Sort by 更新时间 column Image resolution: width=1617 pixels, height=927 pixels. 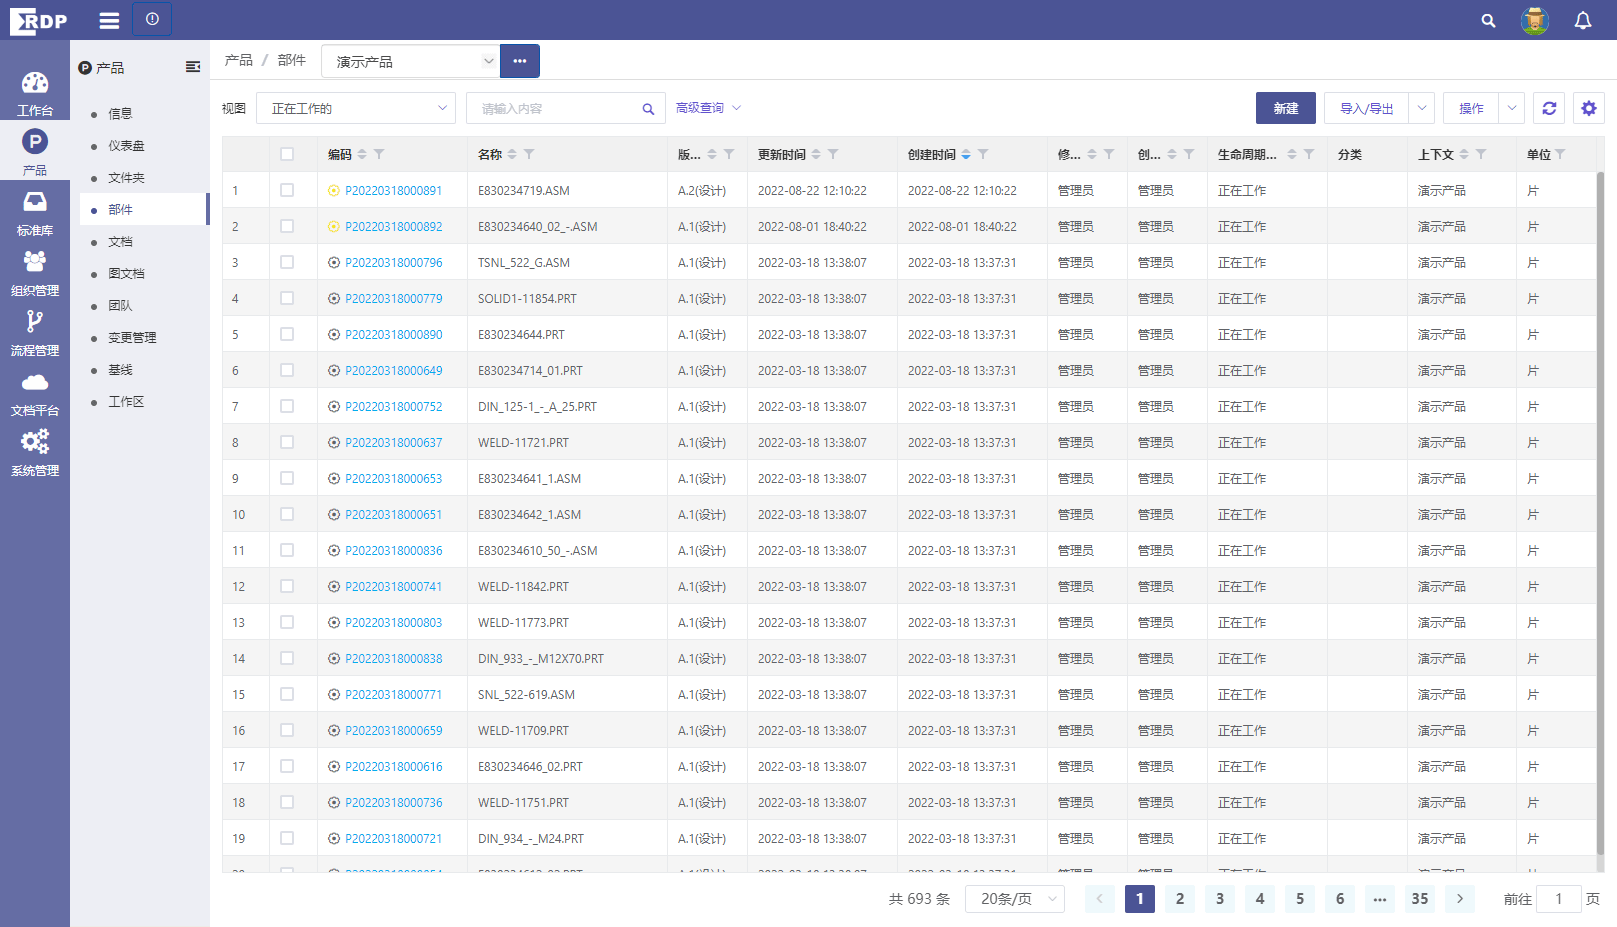tap(816, 154)
